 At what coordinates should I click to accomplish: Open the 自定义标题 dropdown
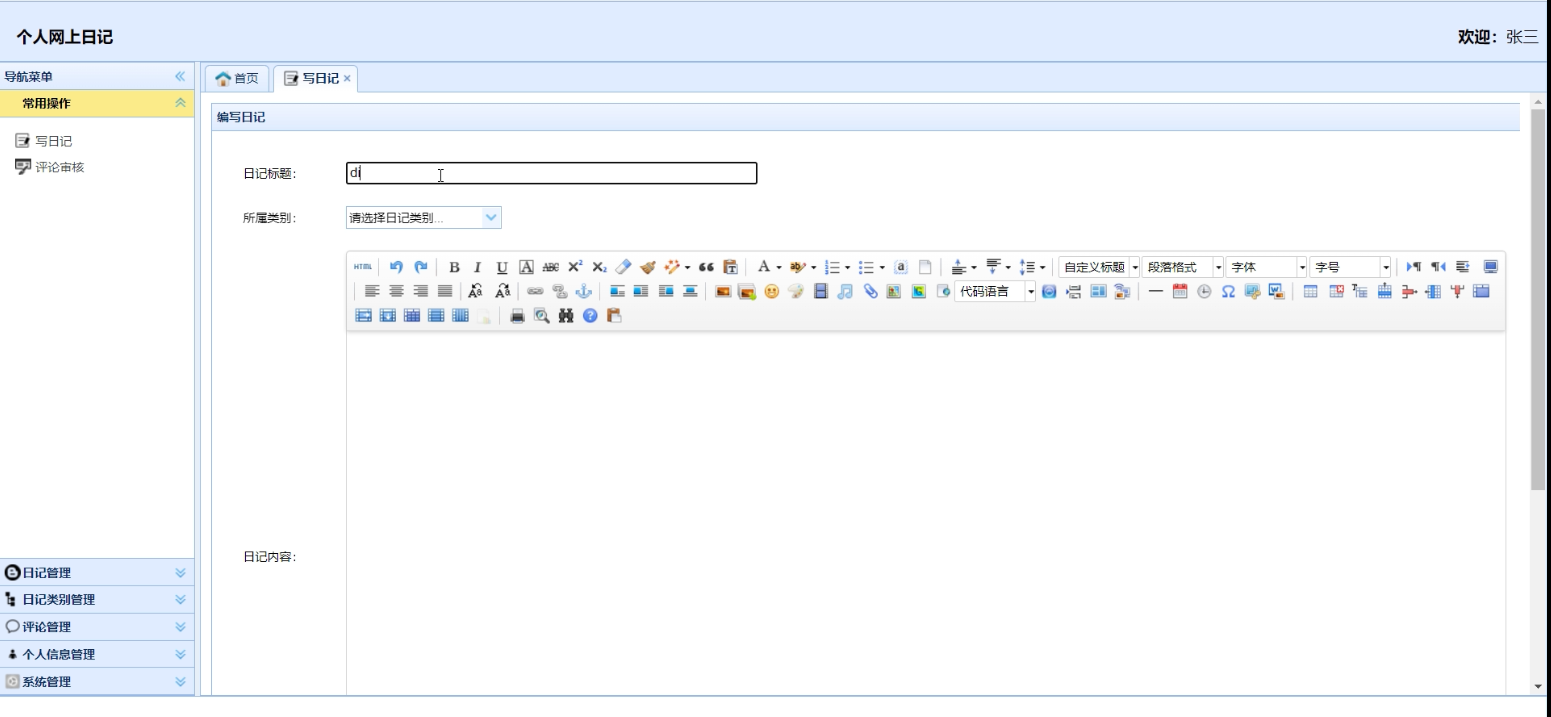1099,267
